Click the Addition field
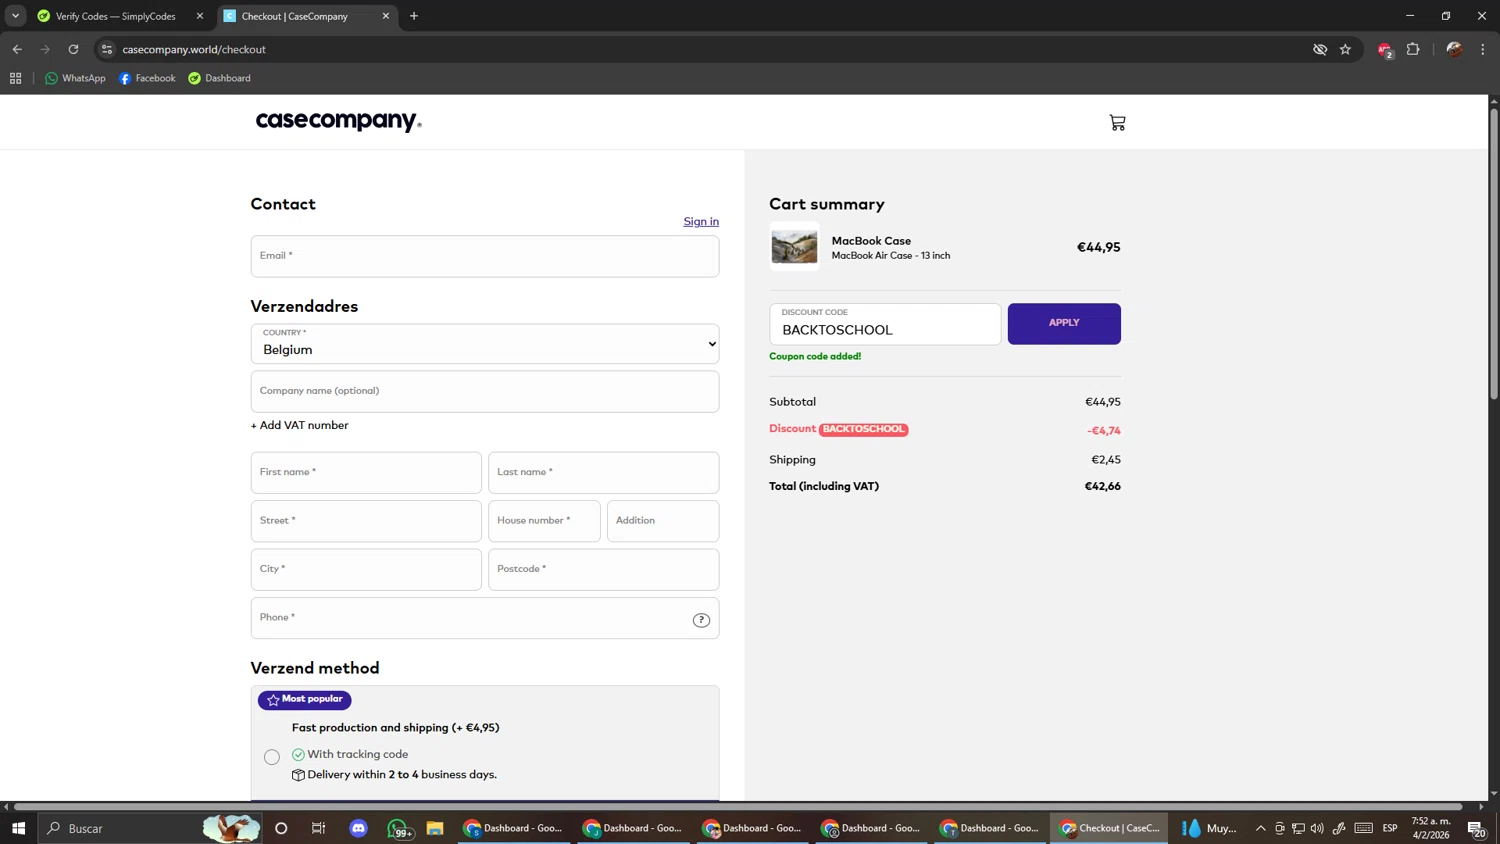1500x844 pixels. point(663,521)
